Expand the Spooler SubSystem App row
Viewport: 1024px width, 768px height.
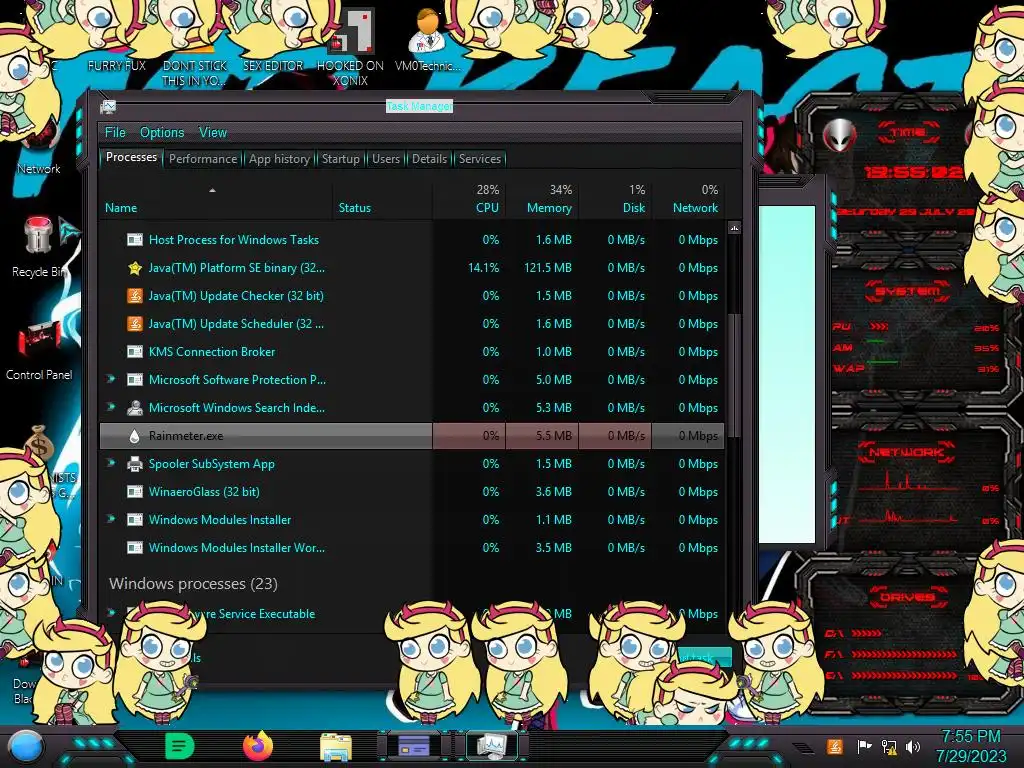(x=111, y=463)
